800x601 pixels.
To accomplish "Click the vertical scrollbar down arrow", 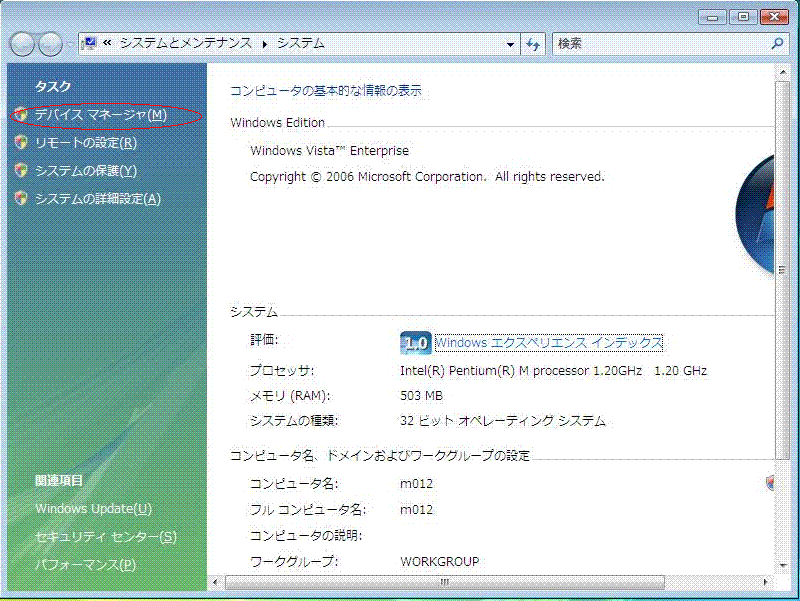I will 782,565.
